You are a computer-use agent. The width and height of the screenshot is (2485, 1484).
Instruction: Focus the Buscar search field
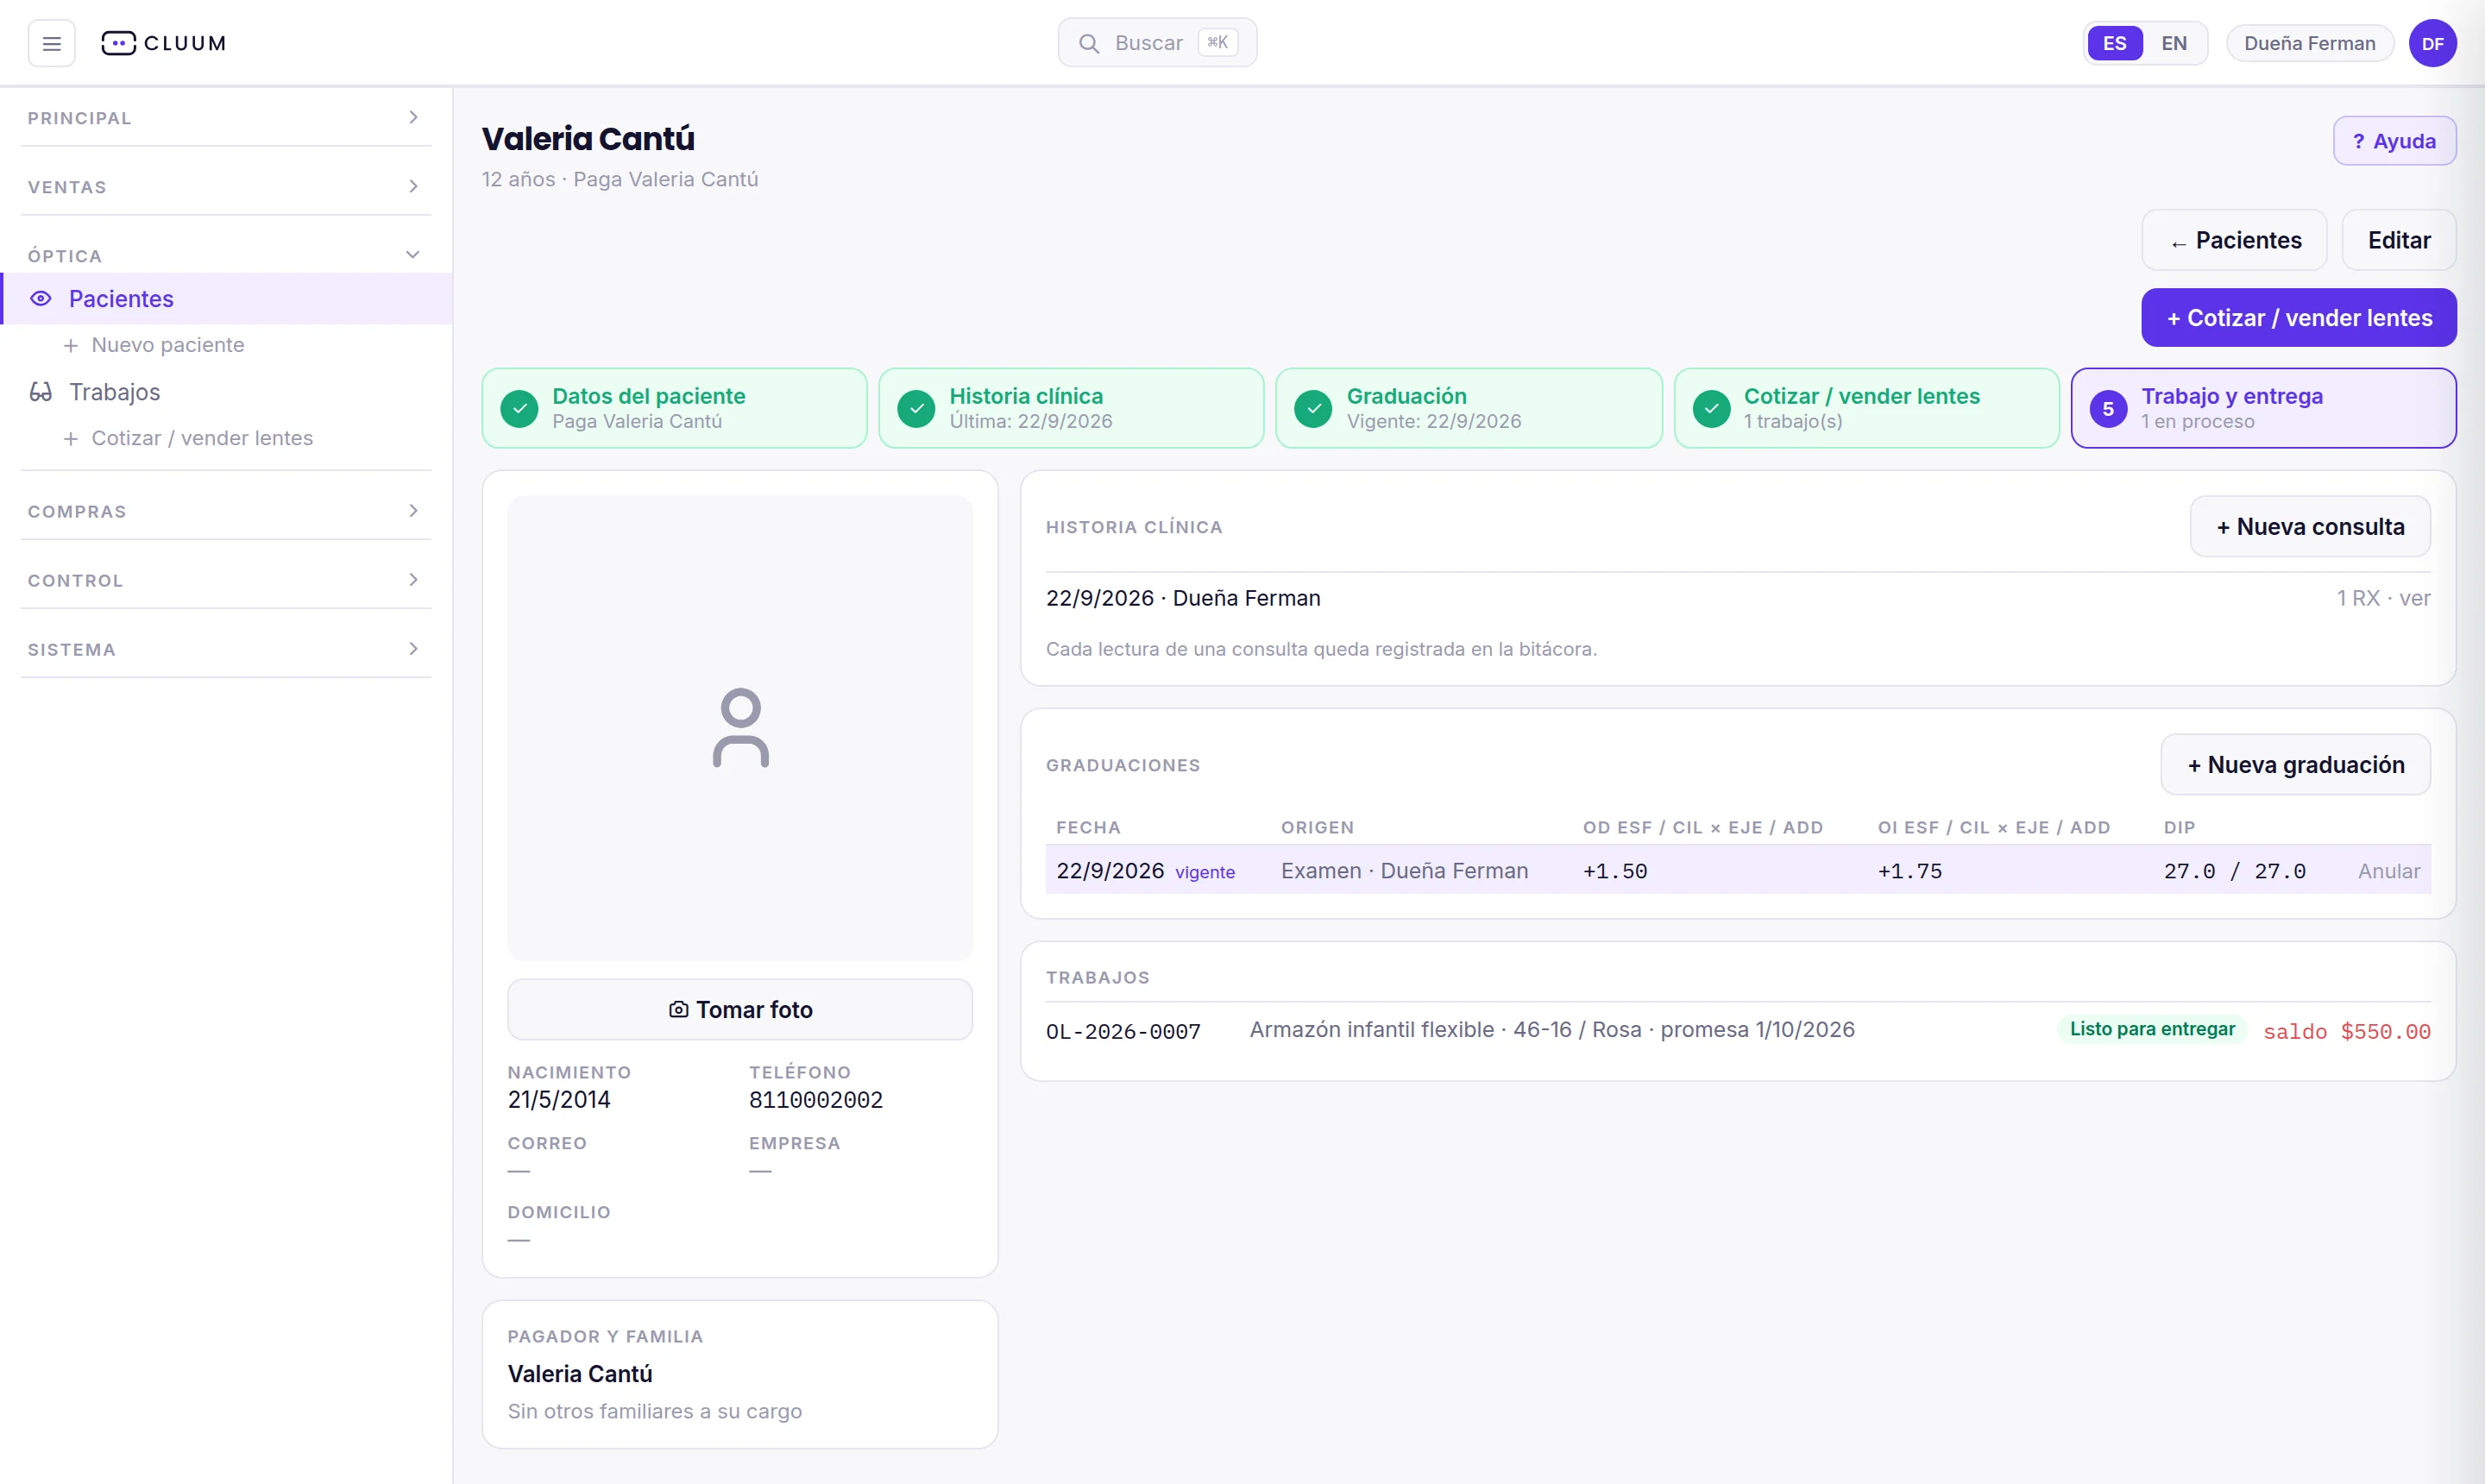pos(1157,43)
